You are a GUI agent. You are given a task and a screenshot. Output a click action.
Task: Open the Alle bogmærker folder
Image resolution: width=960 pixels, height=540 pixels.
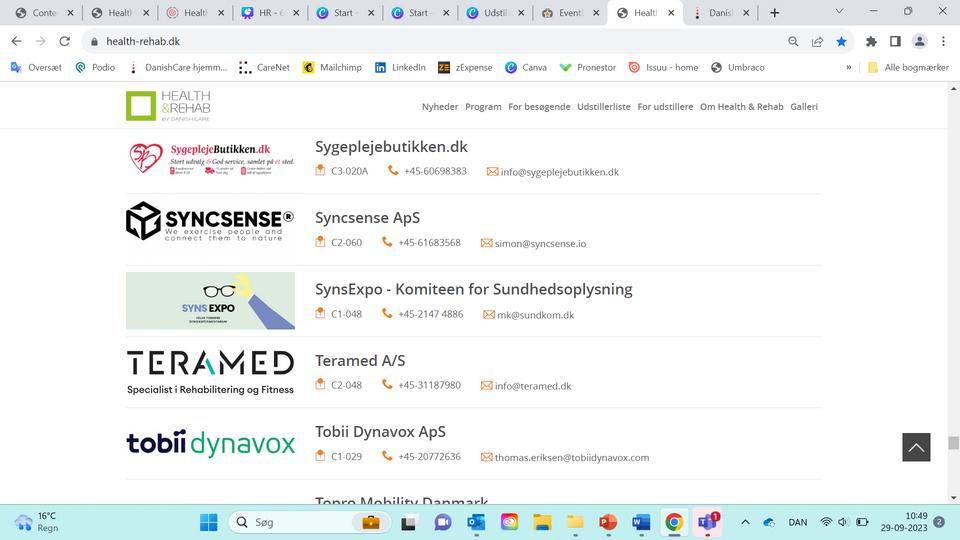[909, 67]
